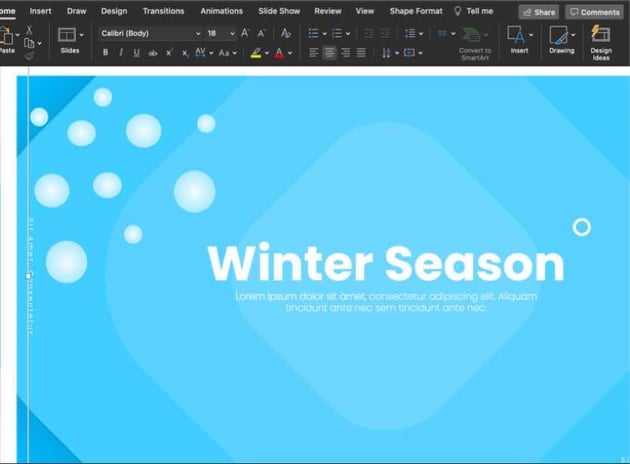Toggle underline on selected text
630x464 pixels.
point(136,53)
